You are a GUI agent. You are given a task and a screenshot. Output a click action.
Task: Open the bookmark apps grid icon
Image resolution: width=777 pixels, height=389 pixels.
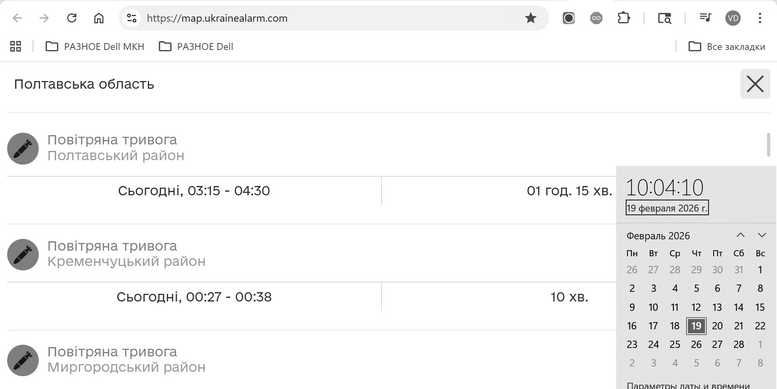(x=16, y=47)
